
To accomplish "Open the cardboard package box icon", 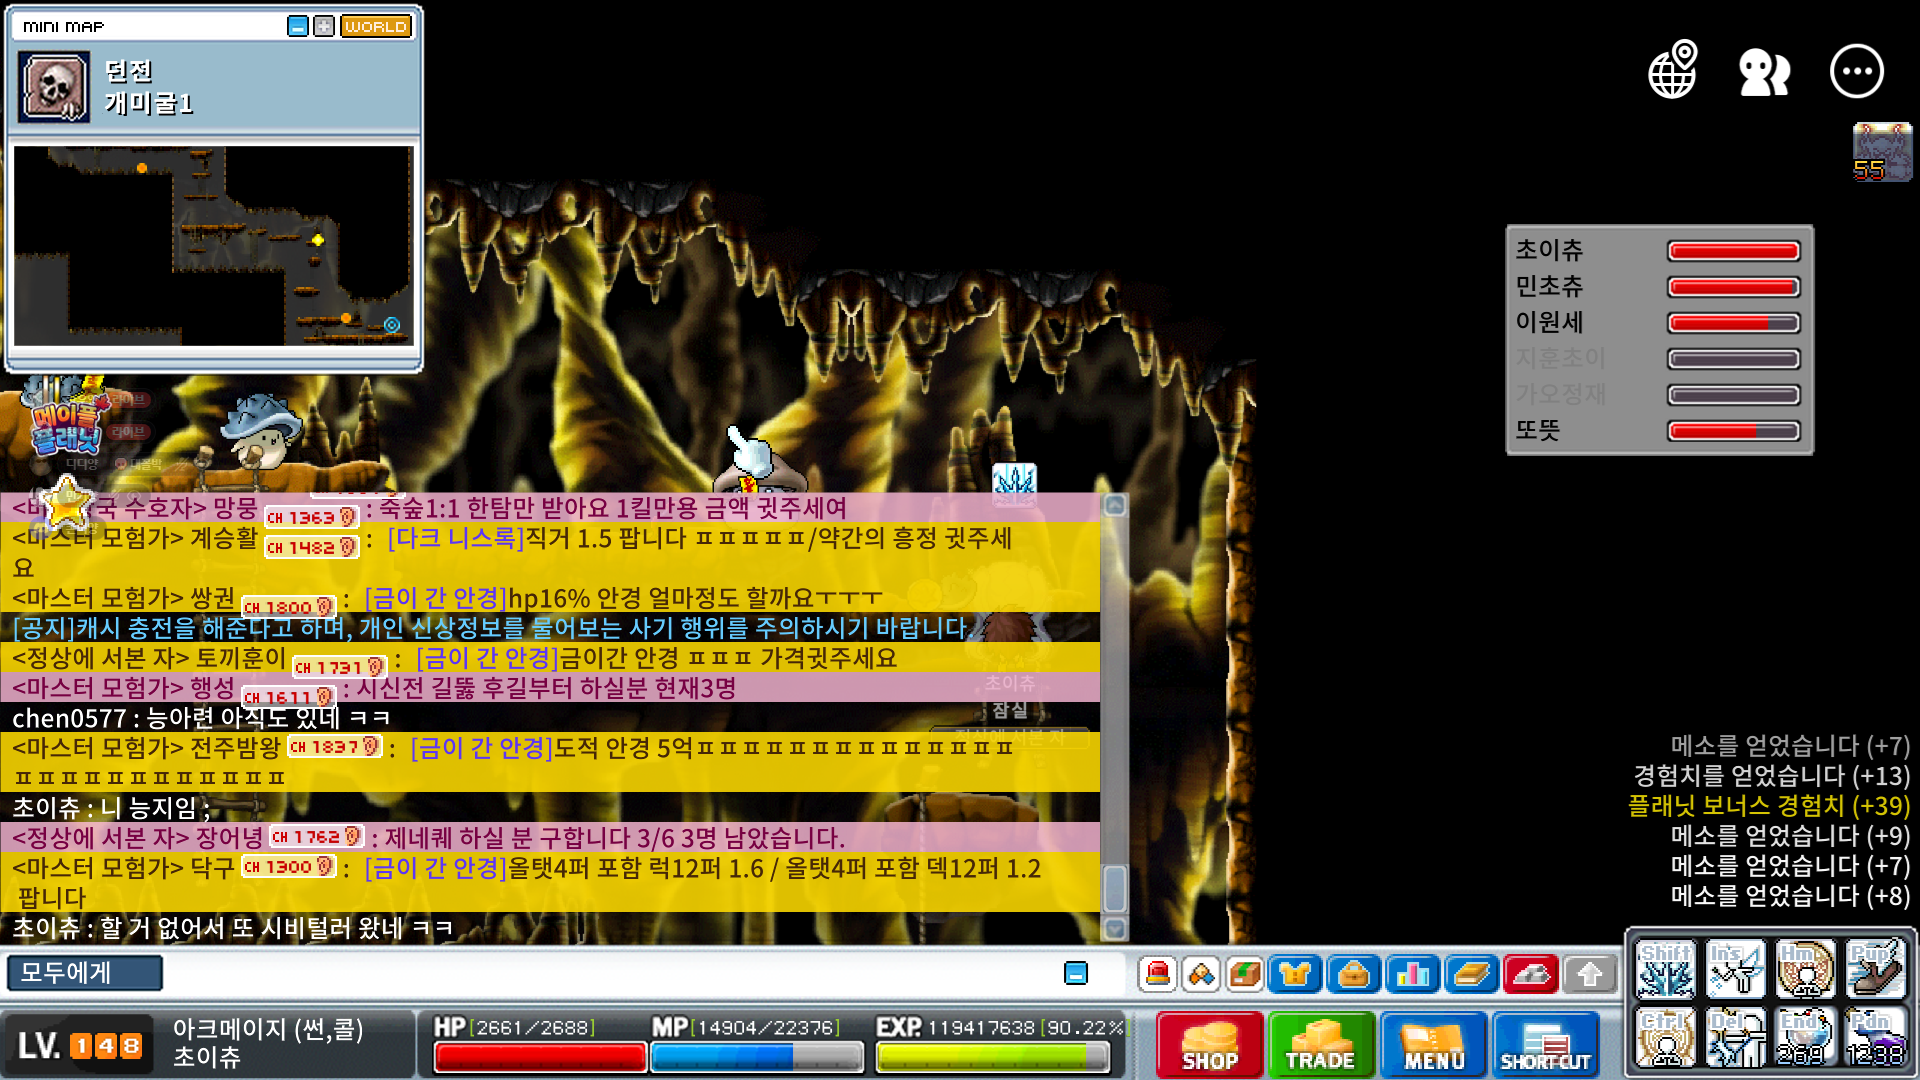I will pyautogui.click(x=1244, y=973).
